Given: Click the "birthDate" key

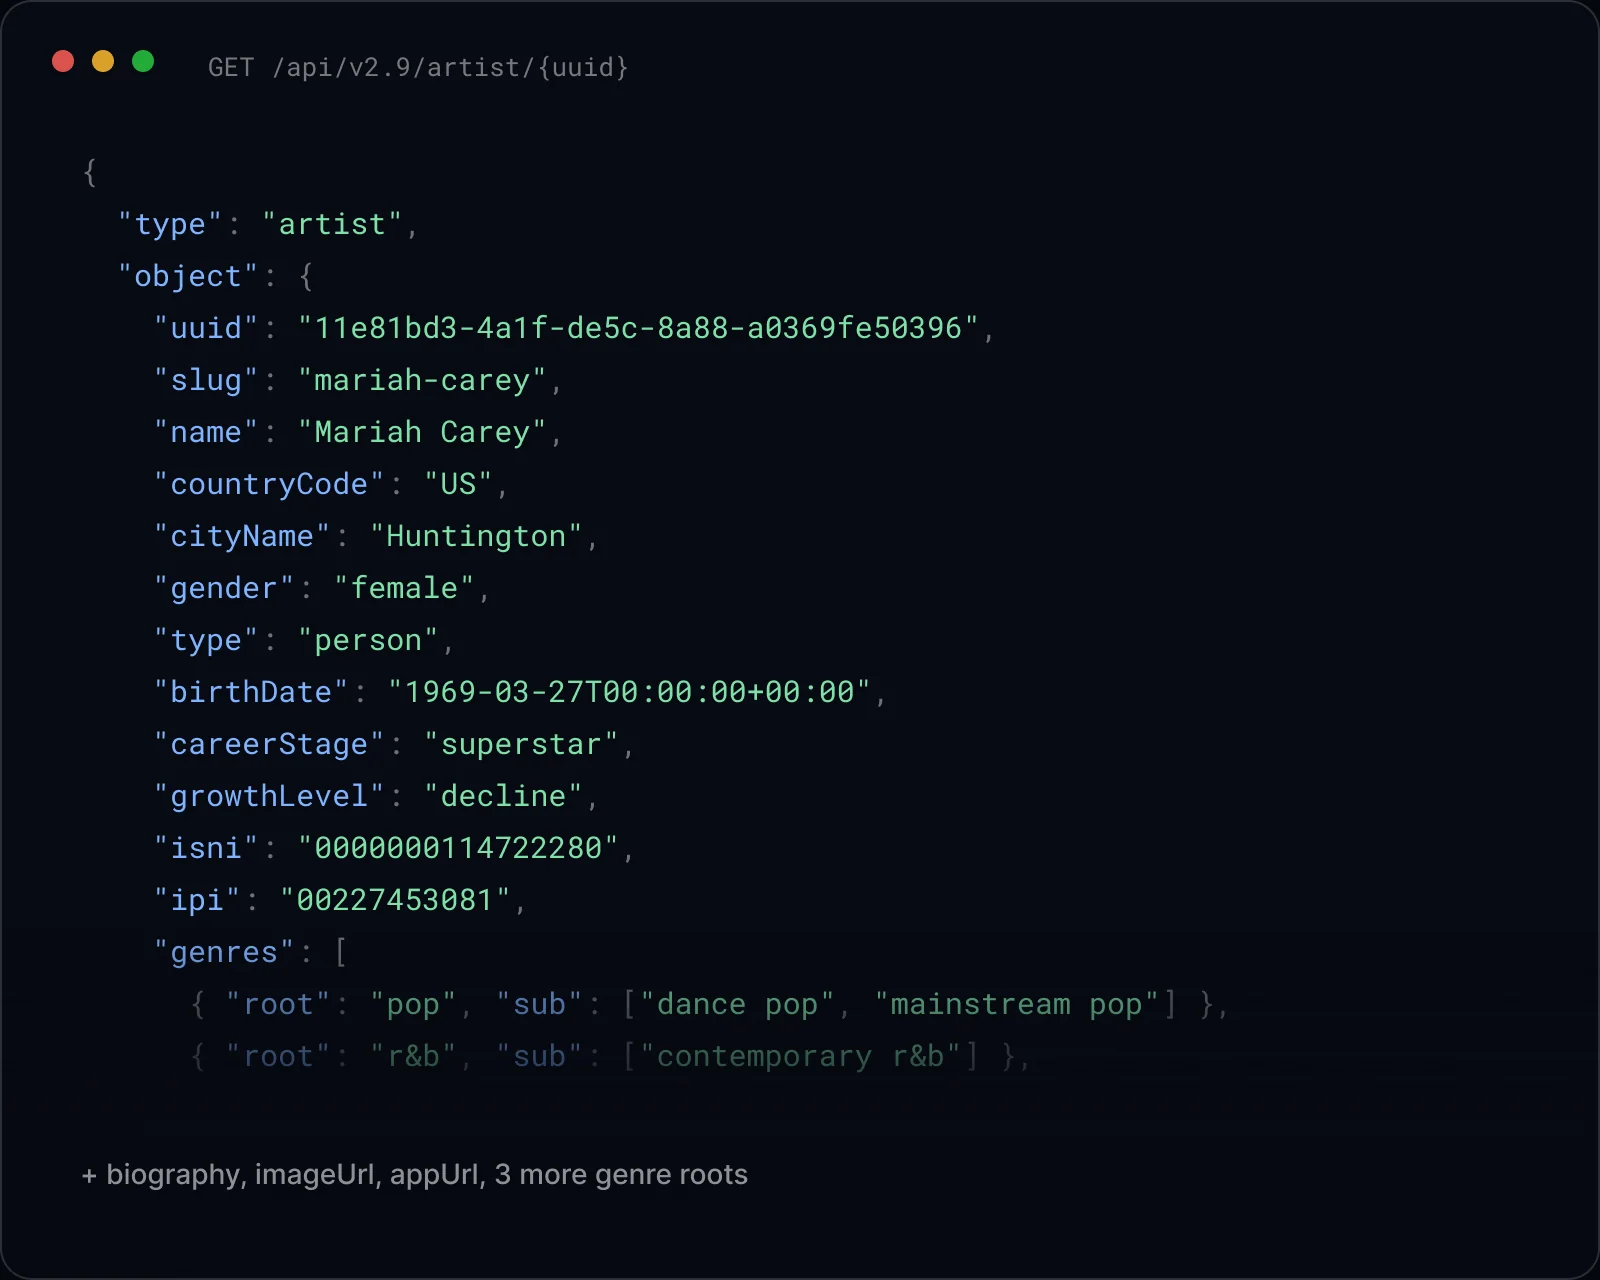Looking at the screenshot, I should pos(251,692).
